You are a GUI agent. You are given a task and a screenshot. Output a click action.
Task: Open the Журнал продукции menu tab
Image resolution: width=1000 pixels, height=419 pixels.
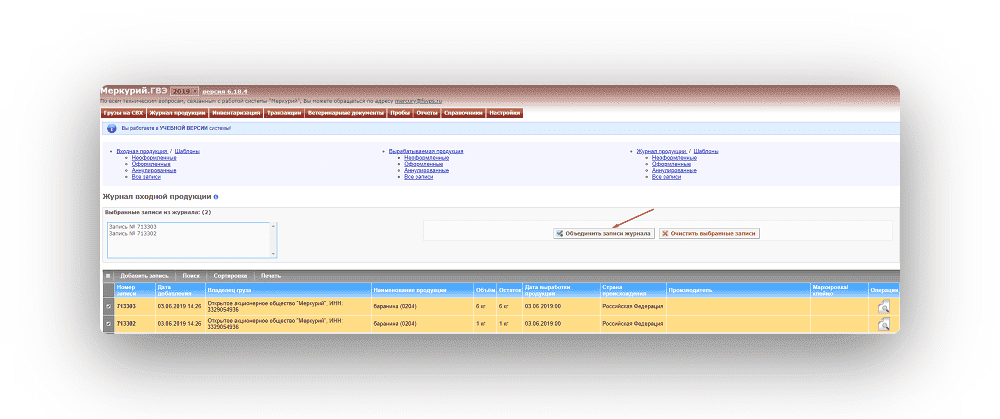177,113
